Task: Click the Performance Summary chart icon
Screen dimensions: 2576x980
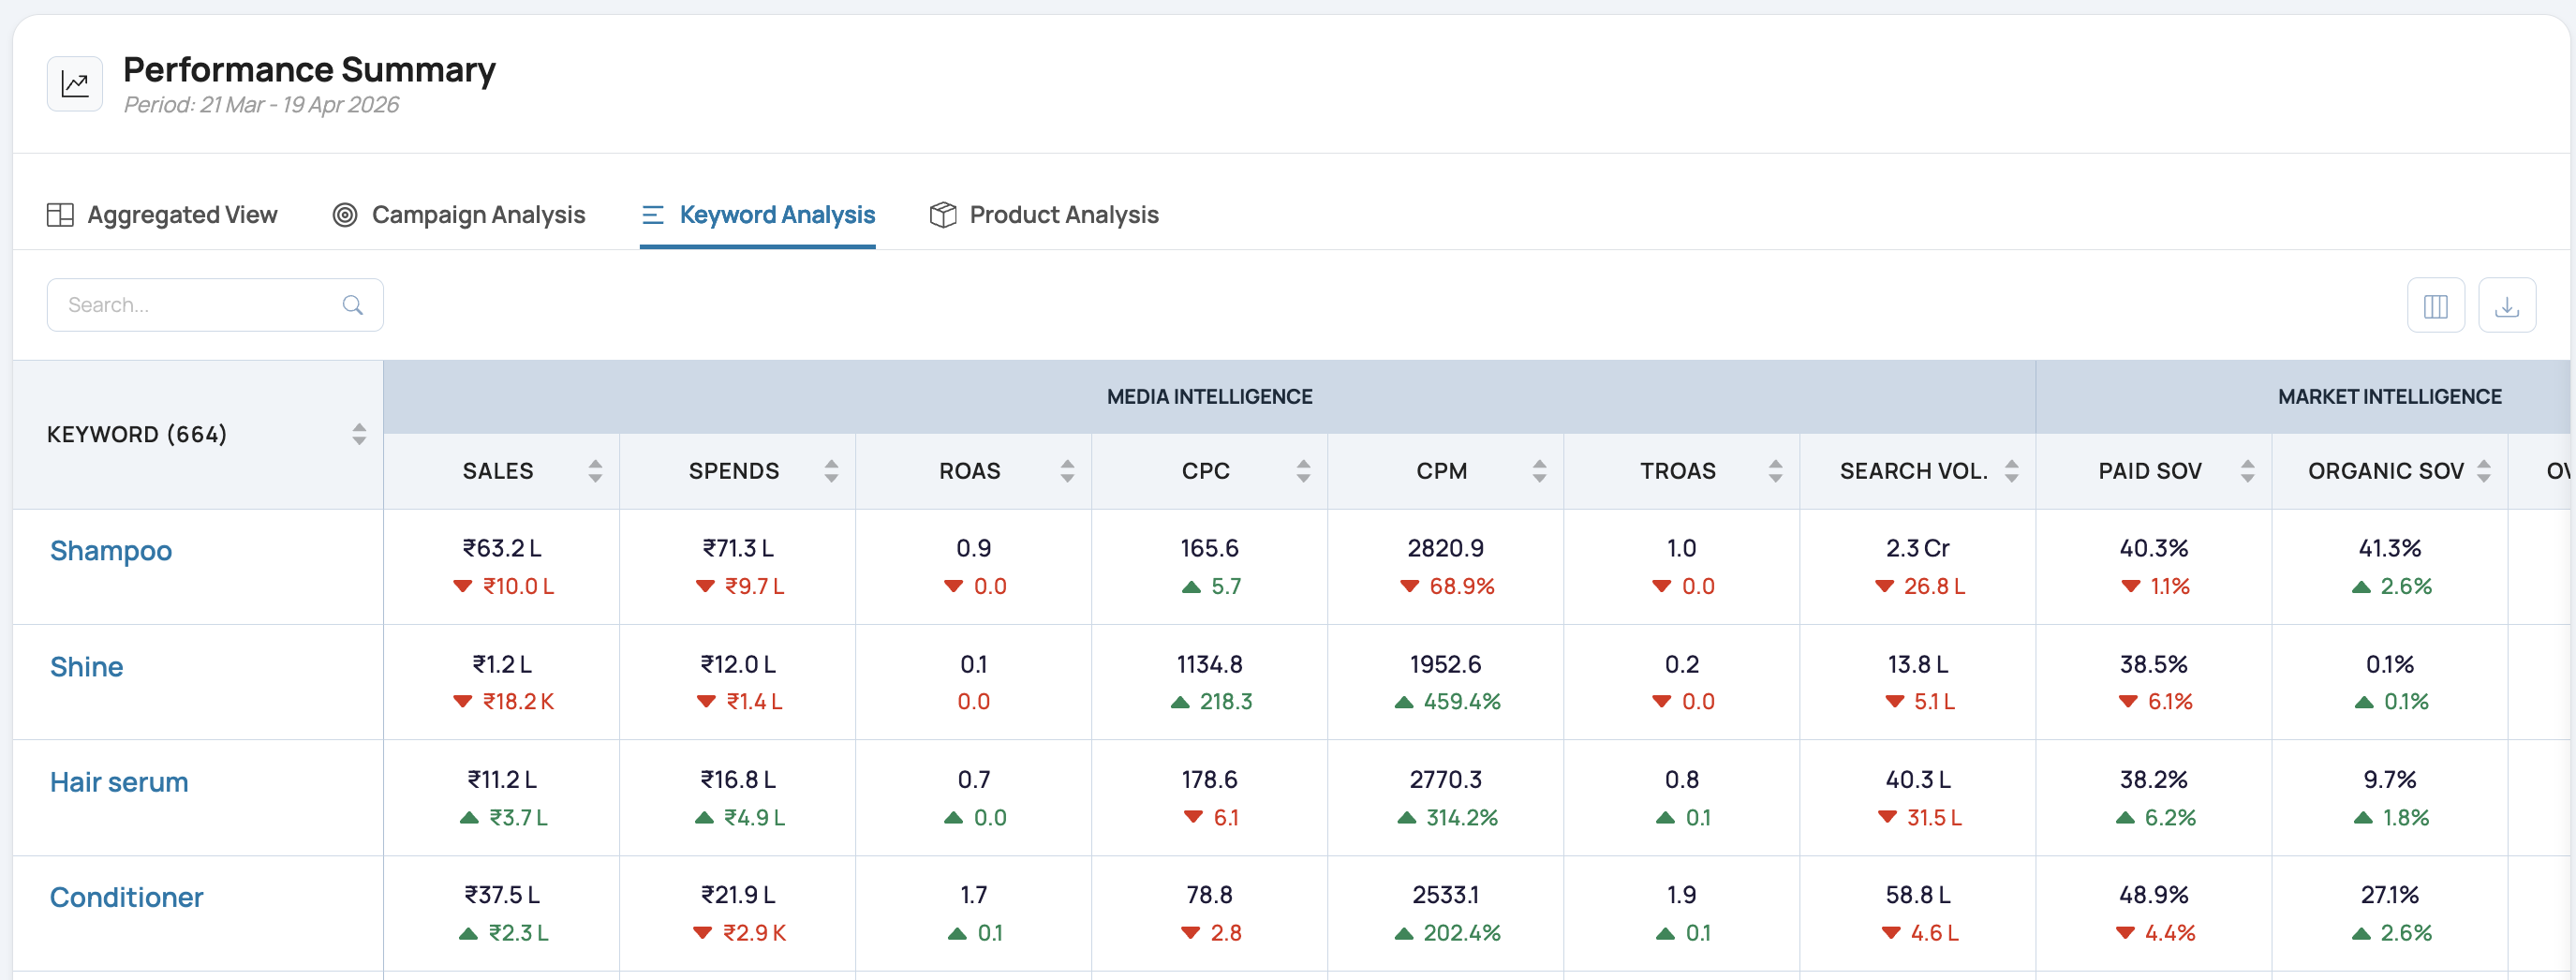Action: tap(75, 84)
